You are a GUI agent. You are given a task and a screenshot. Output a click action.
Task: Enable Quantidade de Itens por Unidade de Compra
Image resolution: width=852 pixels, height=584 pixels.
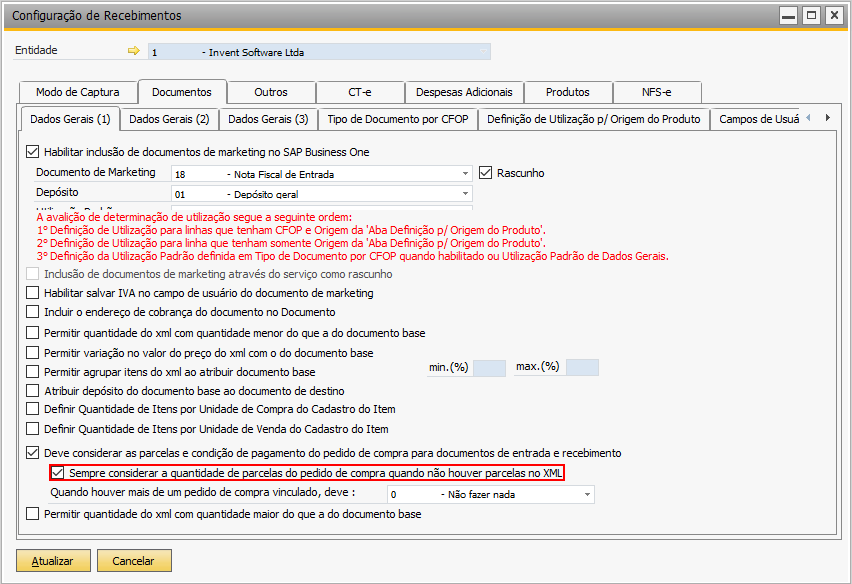[x=33, y=409]
